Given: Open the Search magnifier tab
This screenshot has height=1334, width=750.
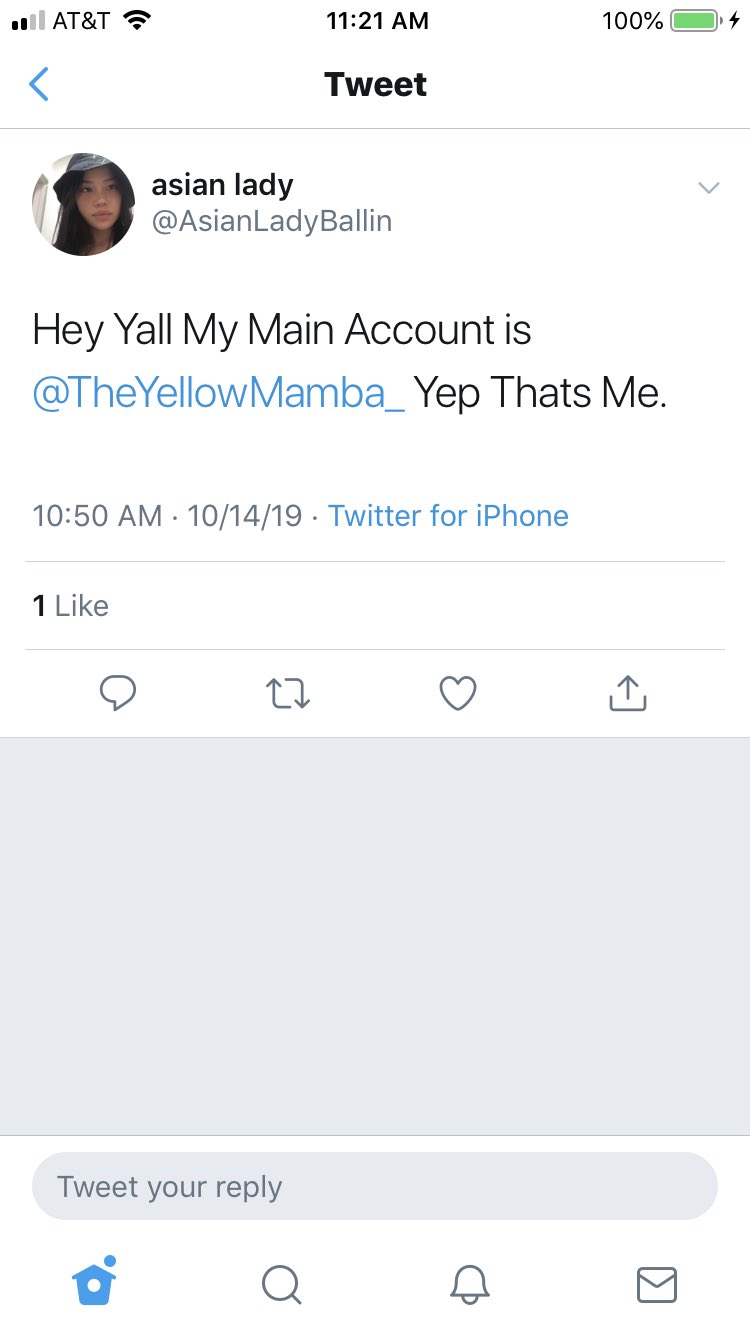Looking at the screenshot, I should pyautogui.click(x=281, y=1284).
